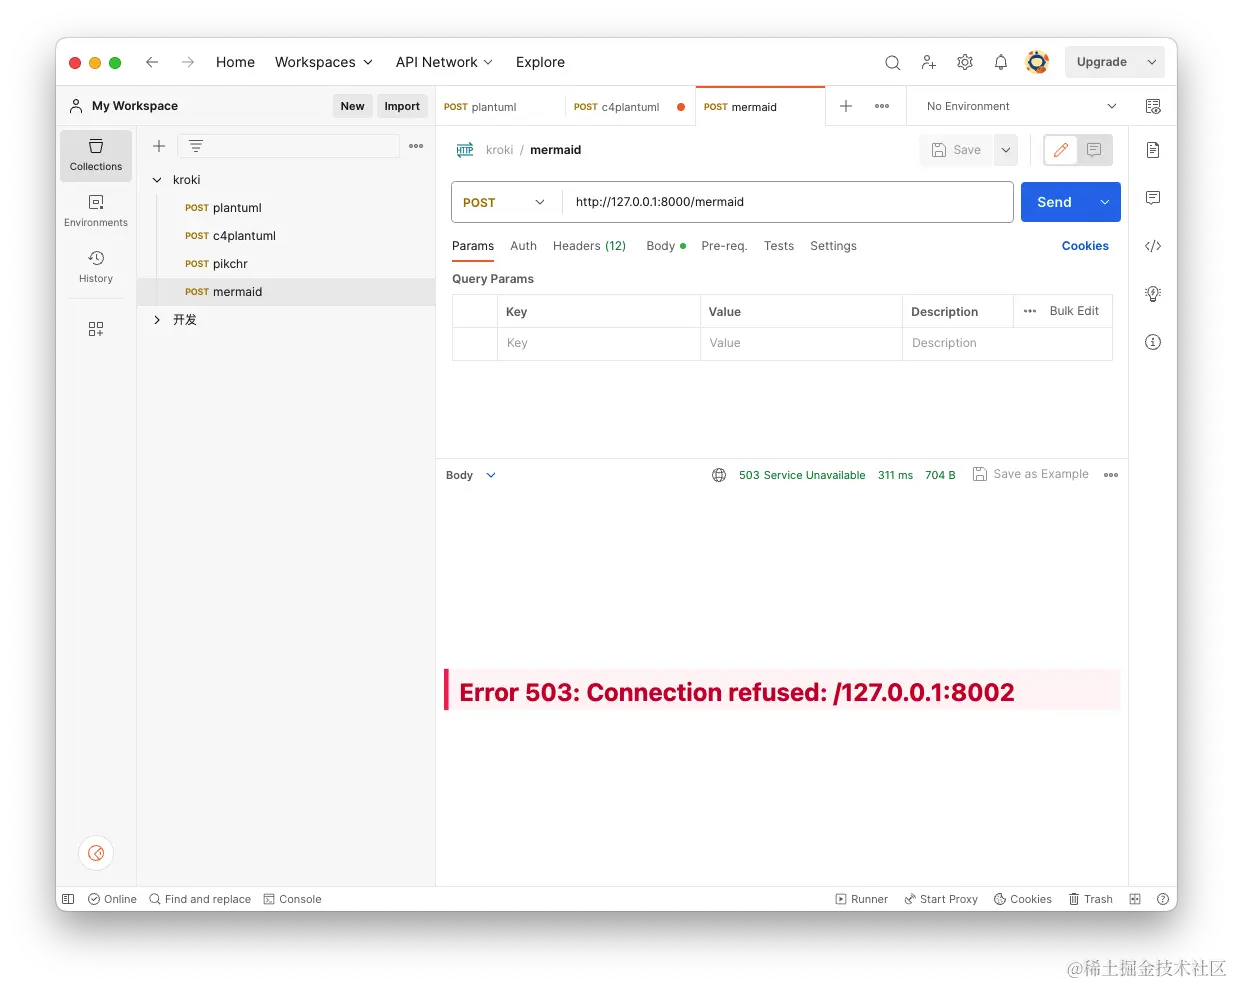Select the Tests tab

(x=779, y=246)
